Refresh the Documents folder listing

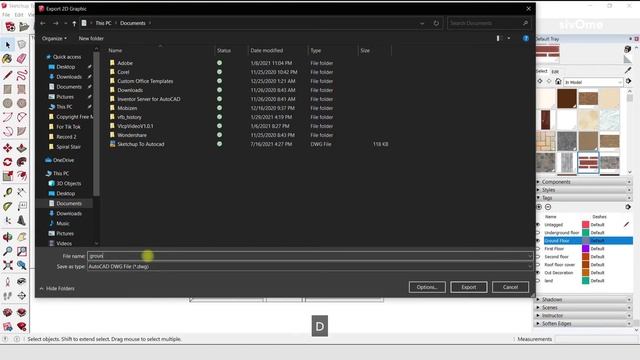coord(436,23)
